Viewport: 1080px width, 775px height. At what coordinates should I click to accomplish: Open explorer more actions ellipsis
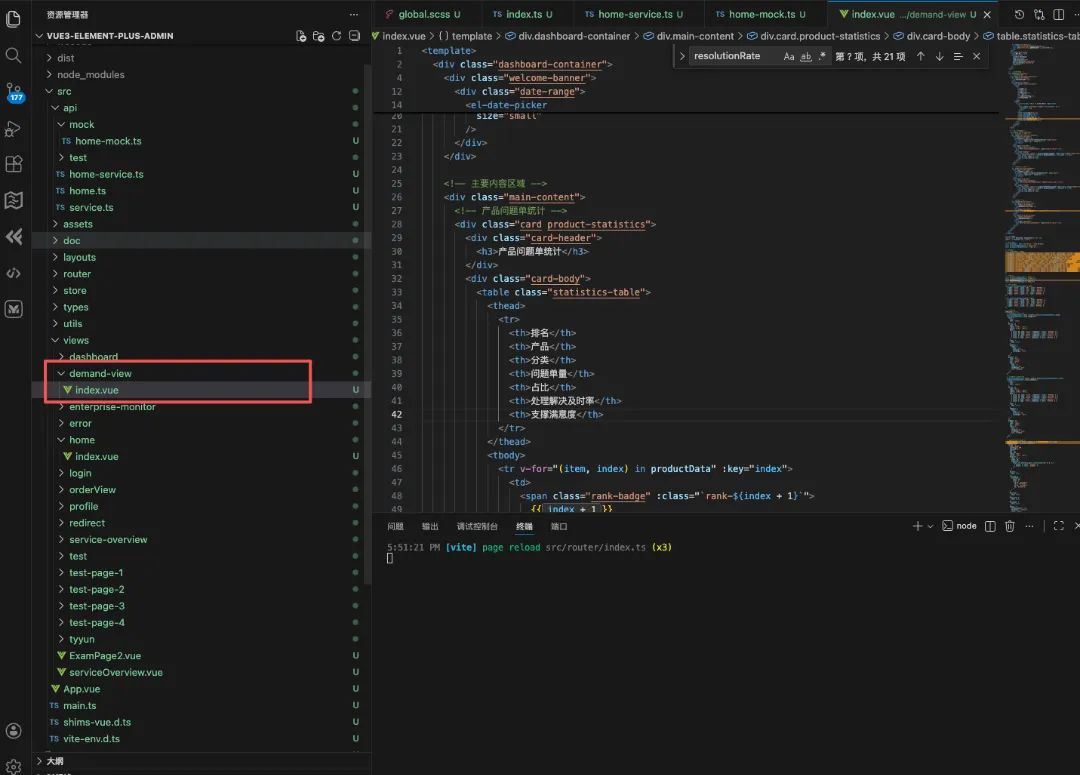point(353,14)
